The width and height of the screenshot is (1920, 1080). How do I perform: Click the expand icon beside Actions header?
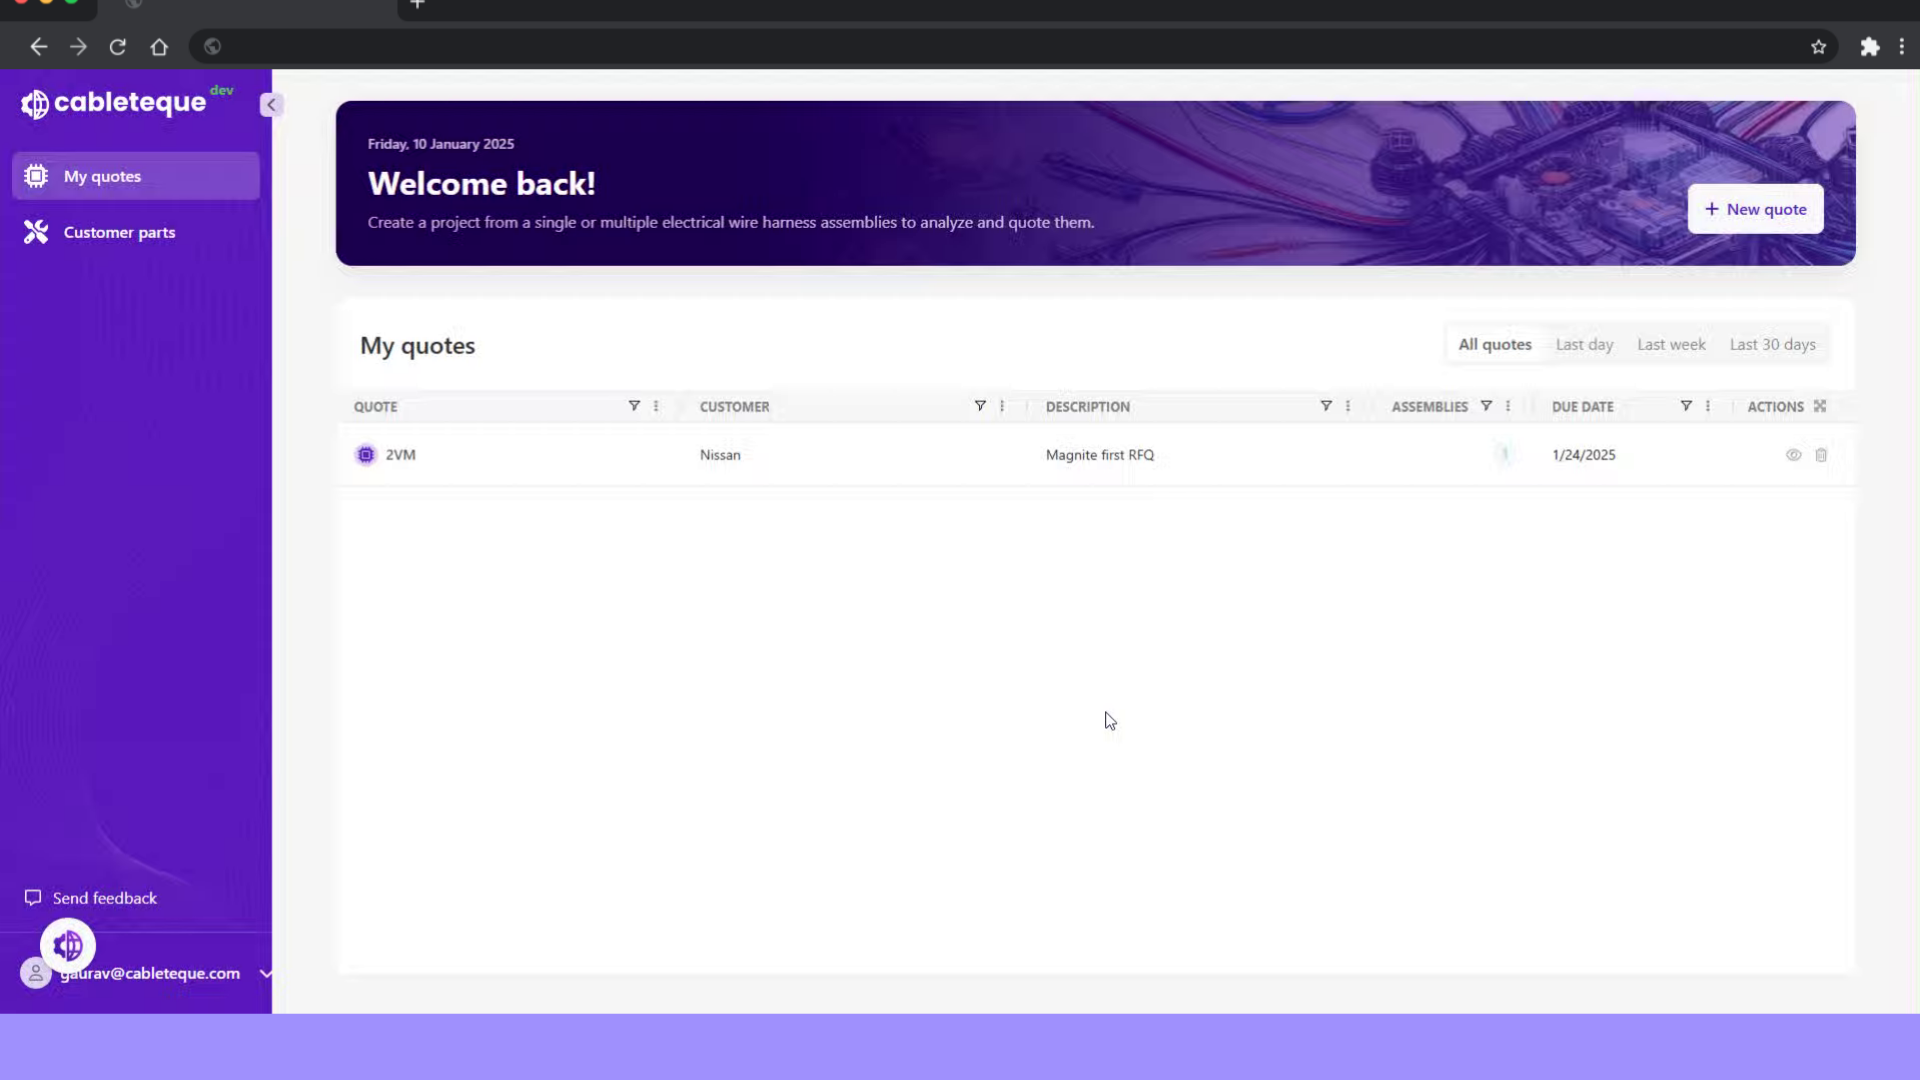point(1820,406)
